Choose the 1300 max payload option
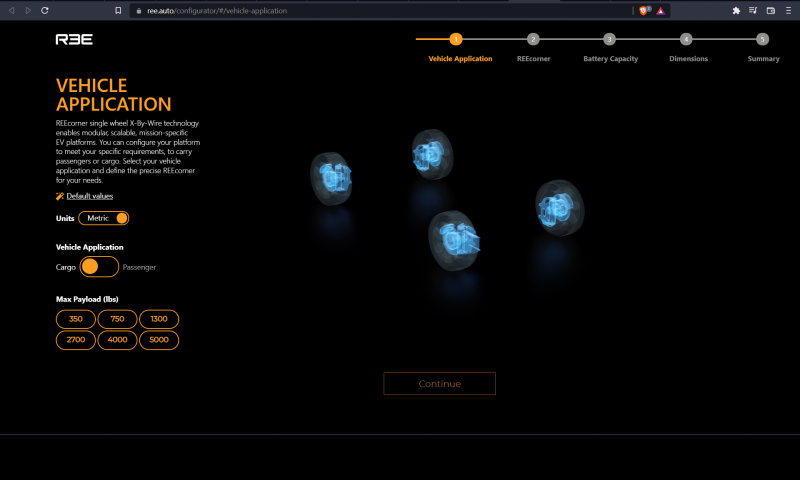Image resolution: width=800 pixels, height=480 pixels. coord(159,319)
